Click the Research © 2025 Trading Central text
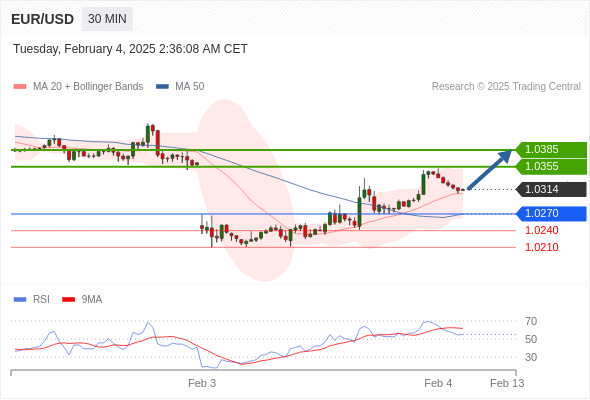The image size is (590, 400). pyautogui.click(x=506, y=87)
